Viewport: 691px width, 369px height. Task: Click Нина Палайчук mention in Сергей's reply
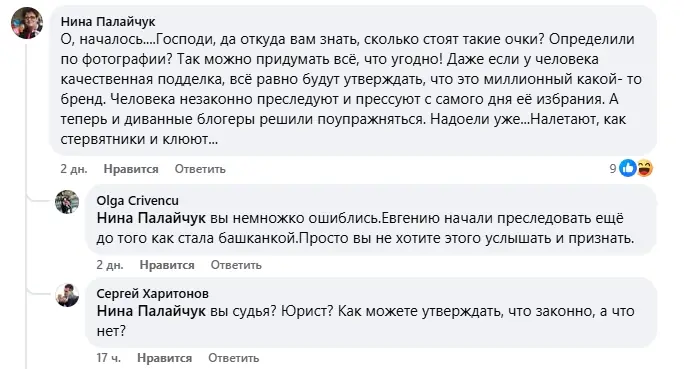click(151, 312)
